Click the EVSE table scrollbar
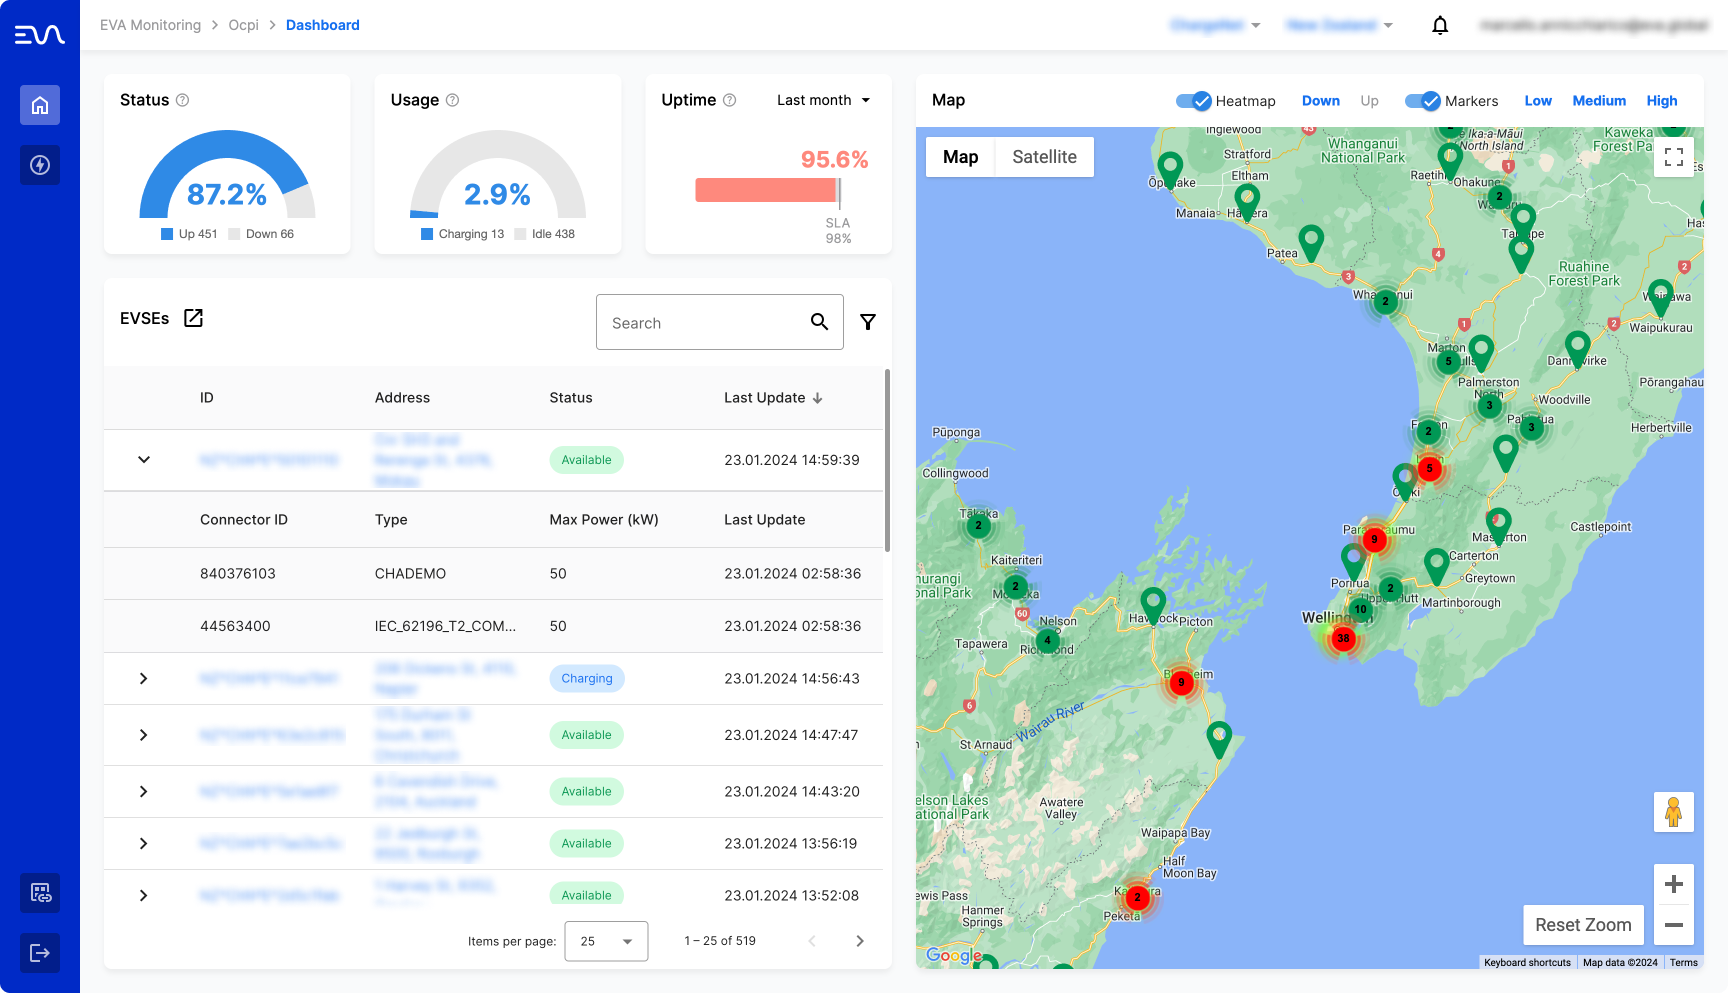Image resolution: width=1728 pixels, height=993 pixels. [887, 460]
